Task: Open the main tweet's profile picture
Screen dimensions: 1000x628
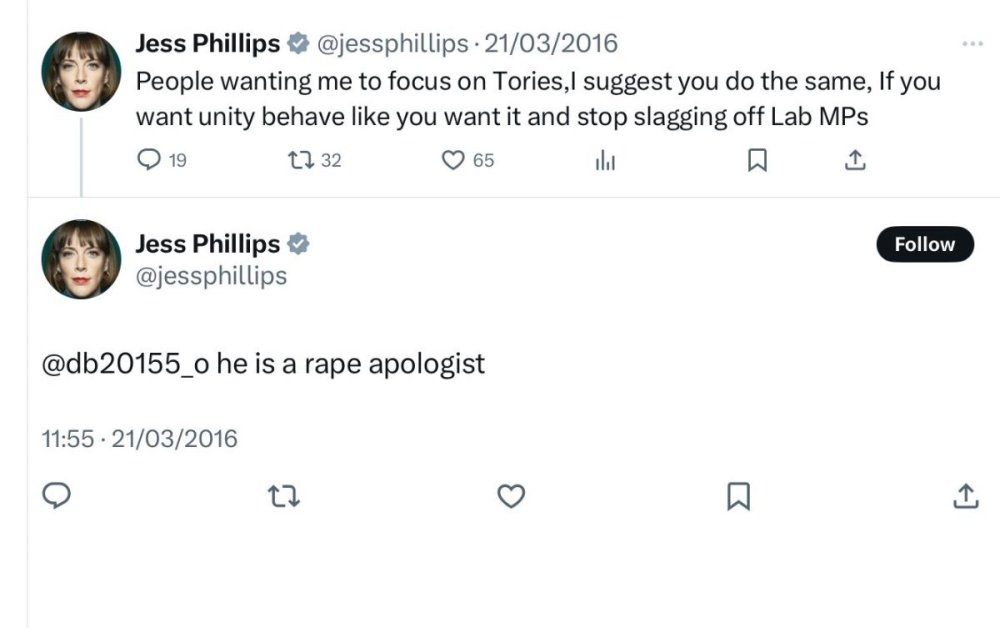Action: pyautogui.click(x=80, y=259)
